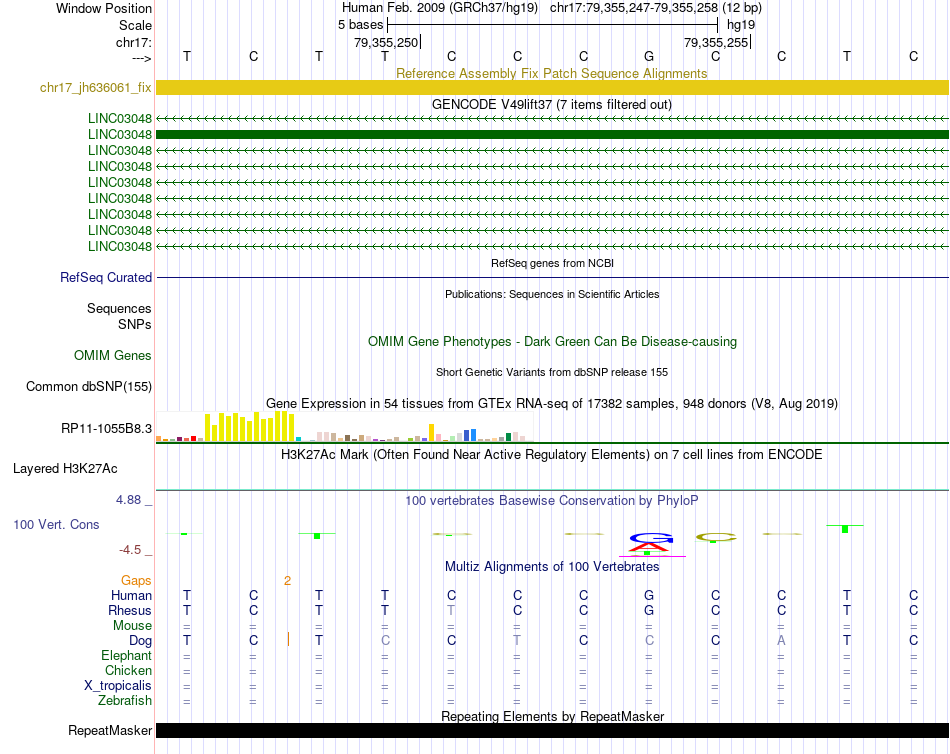
Task: Click the Elephant species label
Action: pos(126,655)
